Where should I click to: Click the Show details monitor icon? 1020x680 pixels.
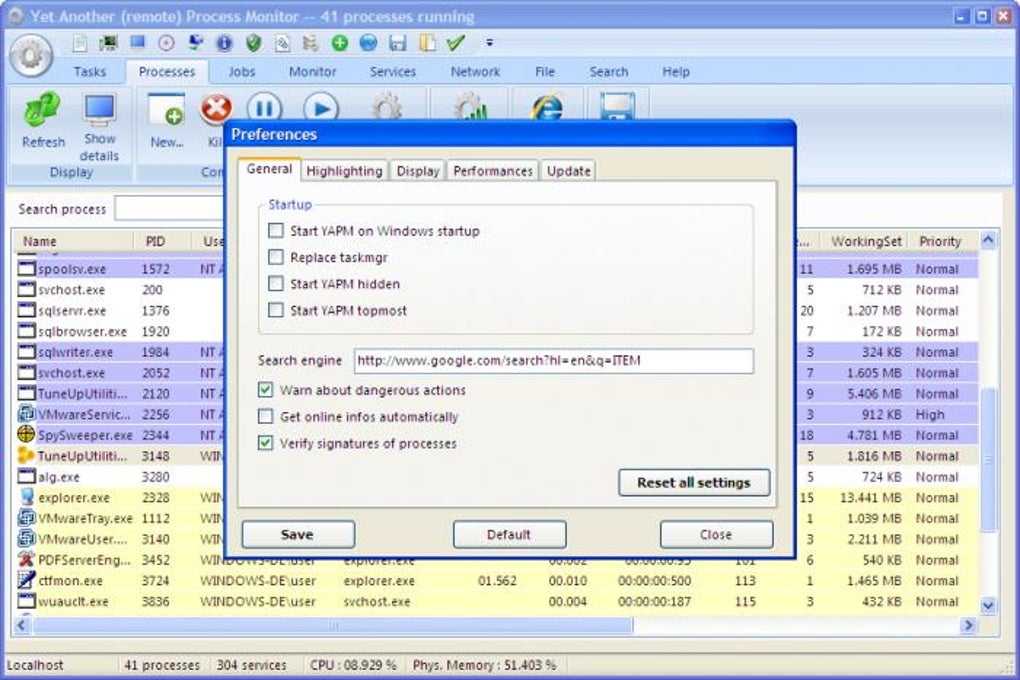(100, 110)
